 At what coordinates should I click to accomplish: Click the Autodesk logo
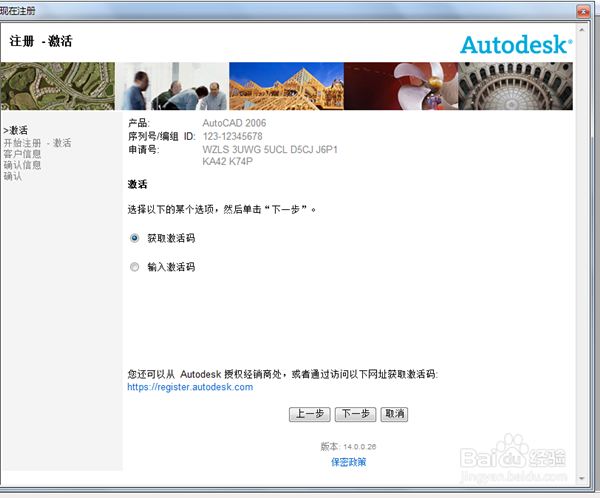[516, 45]
